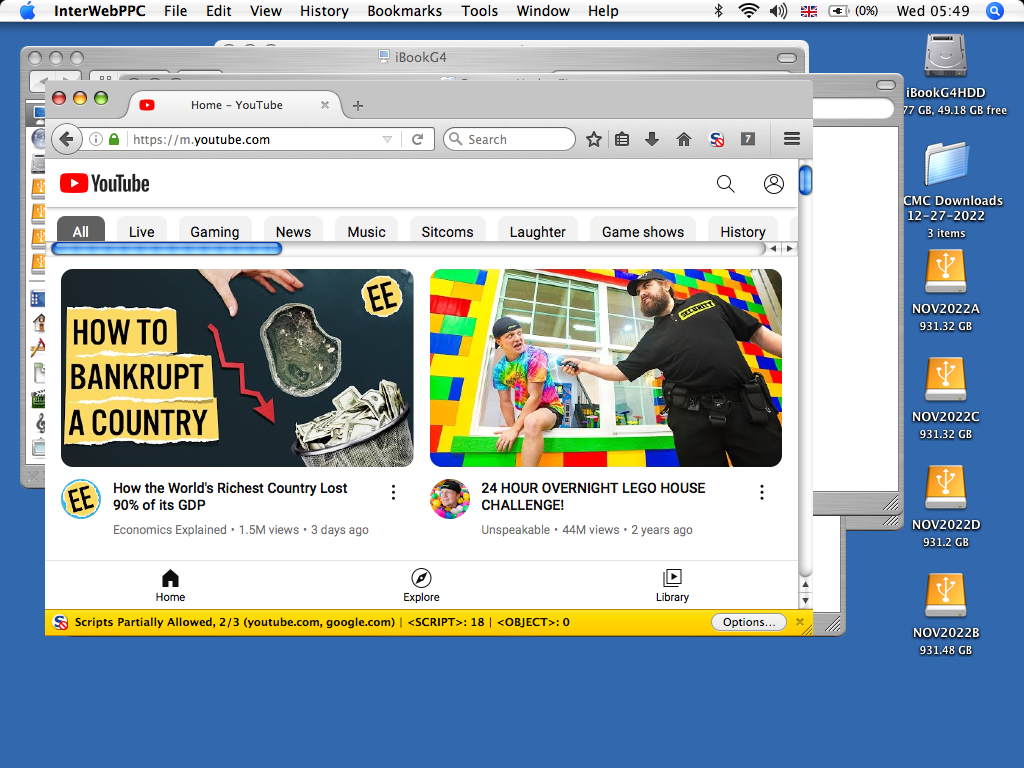Open the How to Bankrupt a Country thumbnail
This screenshot has height=768, width=1024.
click(237, 368)
